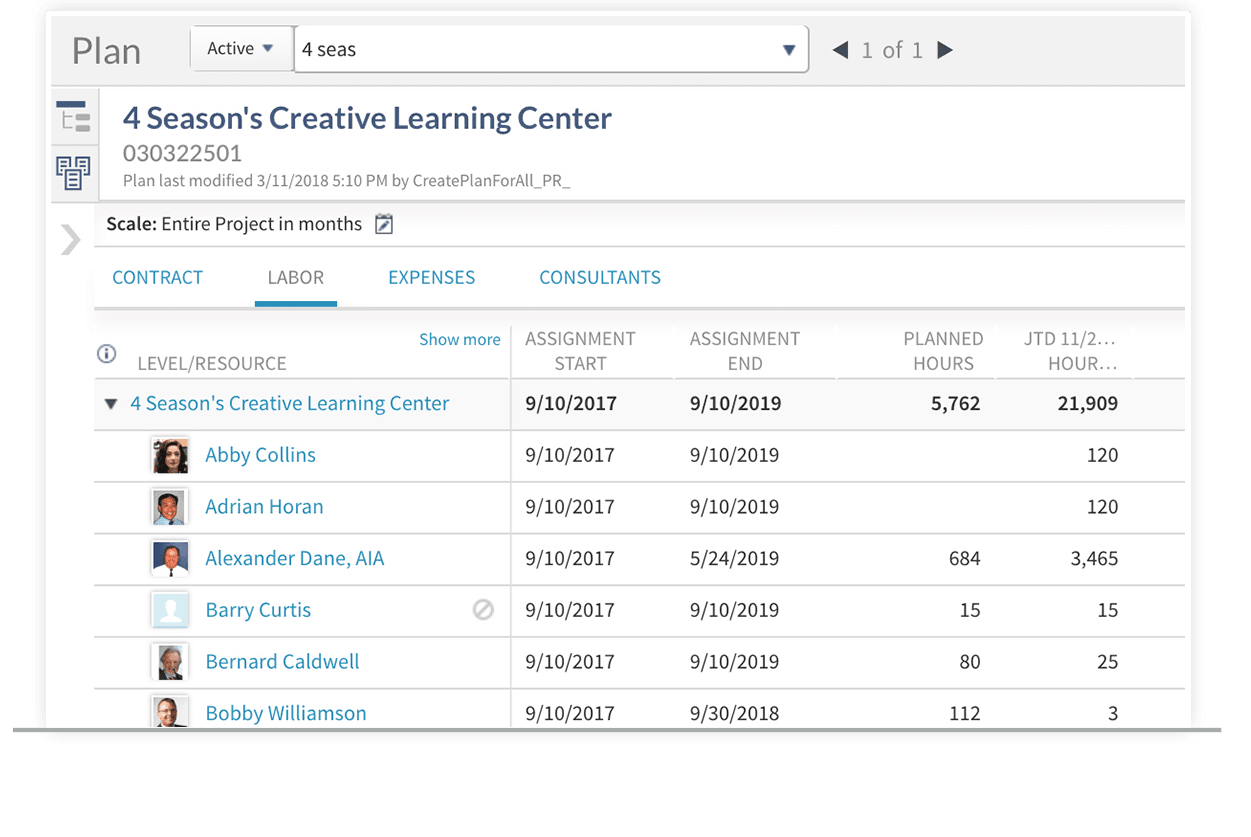Select the CONTRACT tab
Image resolution: width=1251 pixels, height=837 pixels.
[157, 277]
